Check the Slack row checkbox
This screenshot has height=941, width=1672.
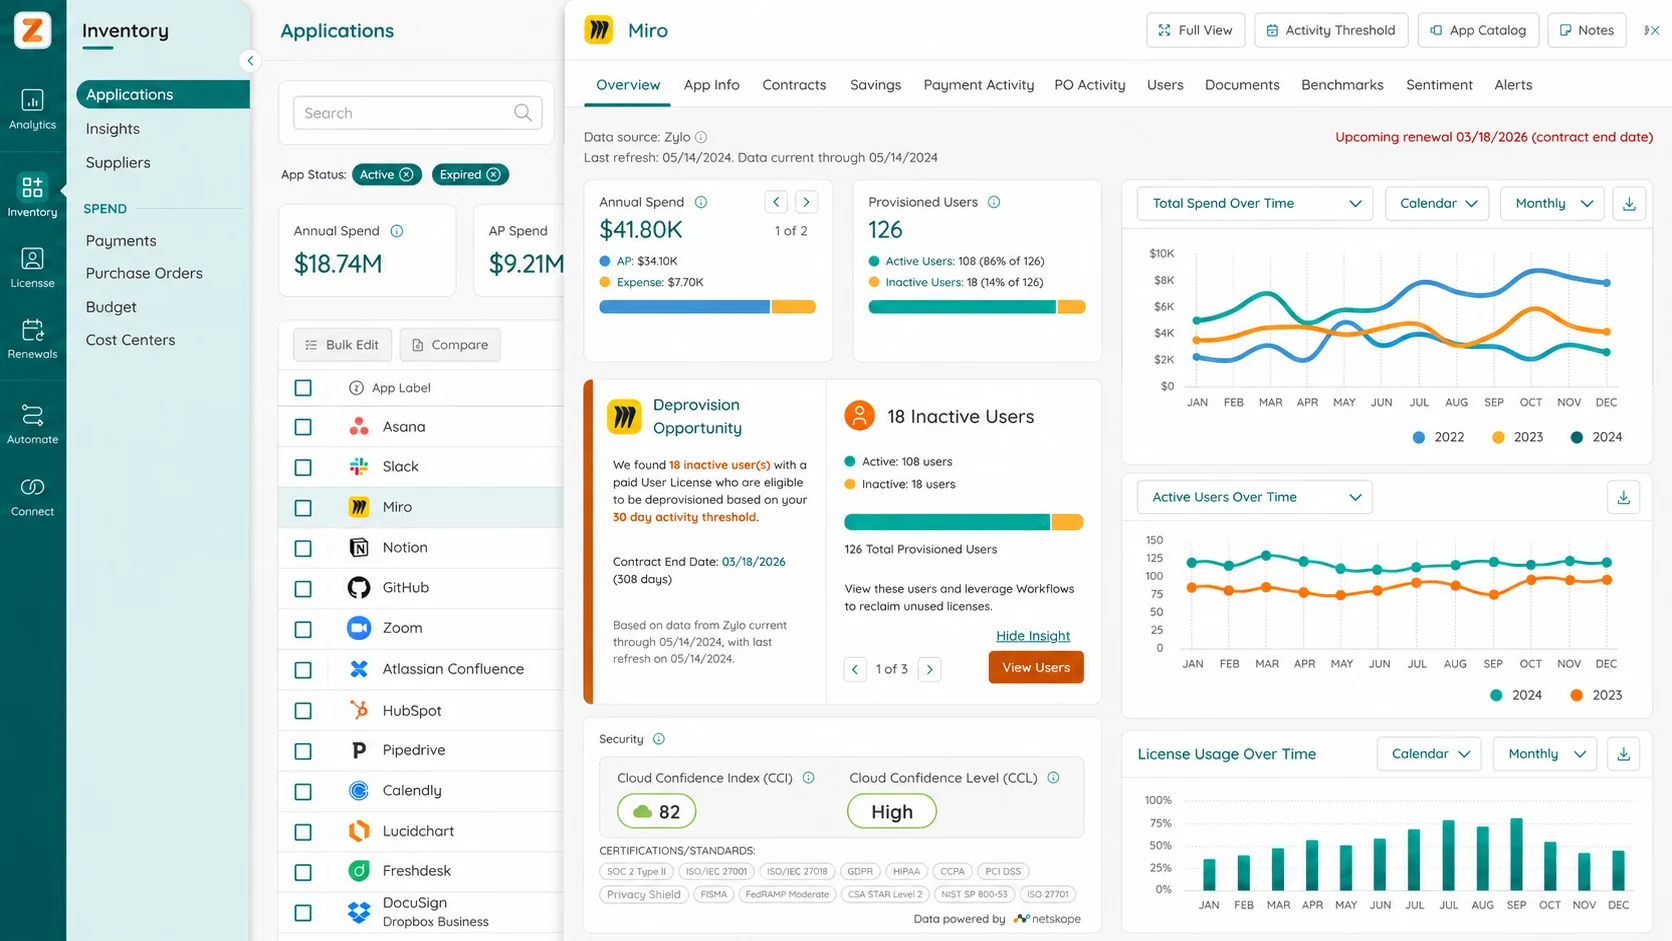click(x=303, y=467)
